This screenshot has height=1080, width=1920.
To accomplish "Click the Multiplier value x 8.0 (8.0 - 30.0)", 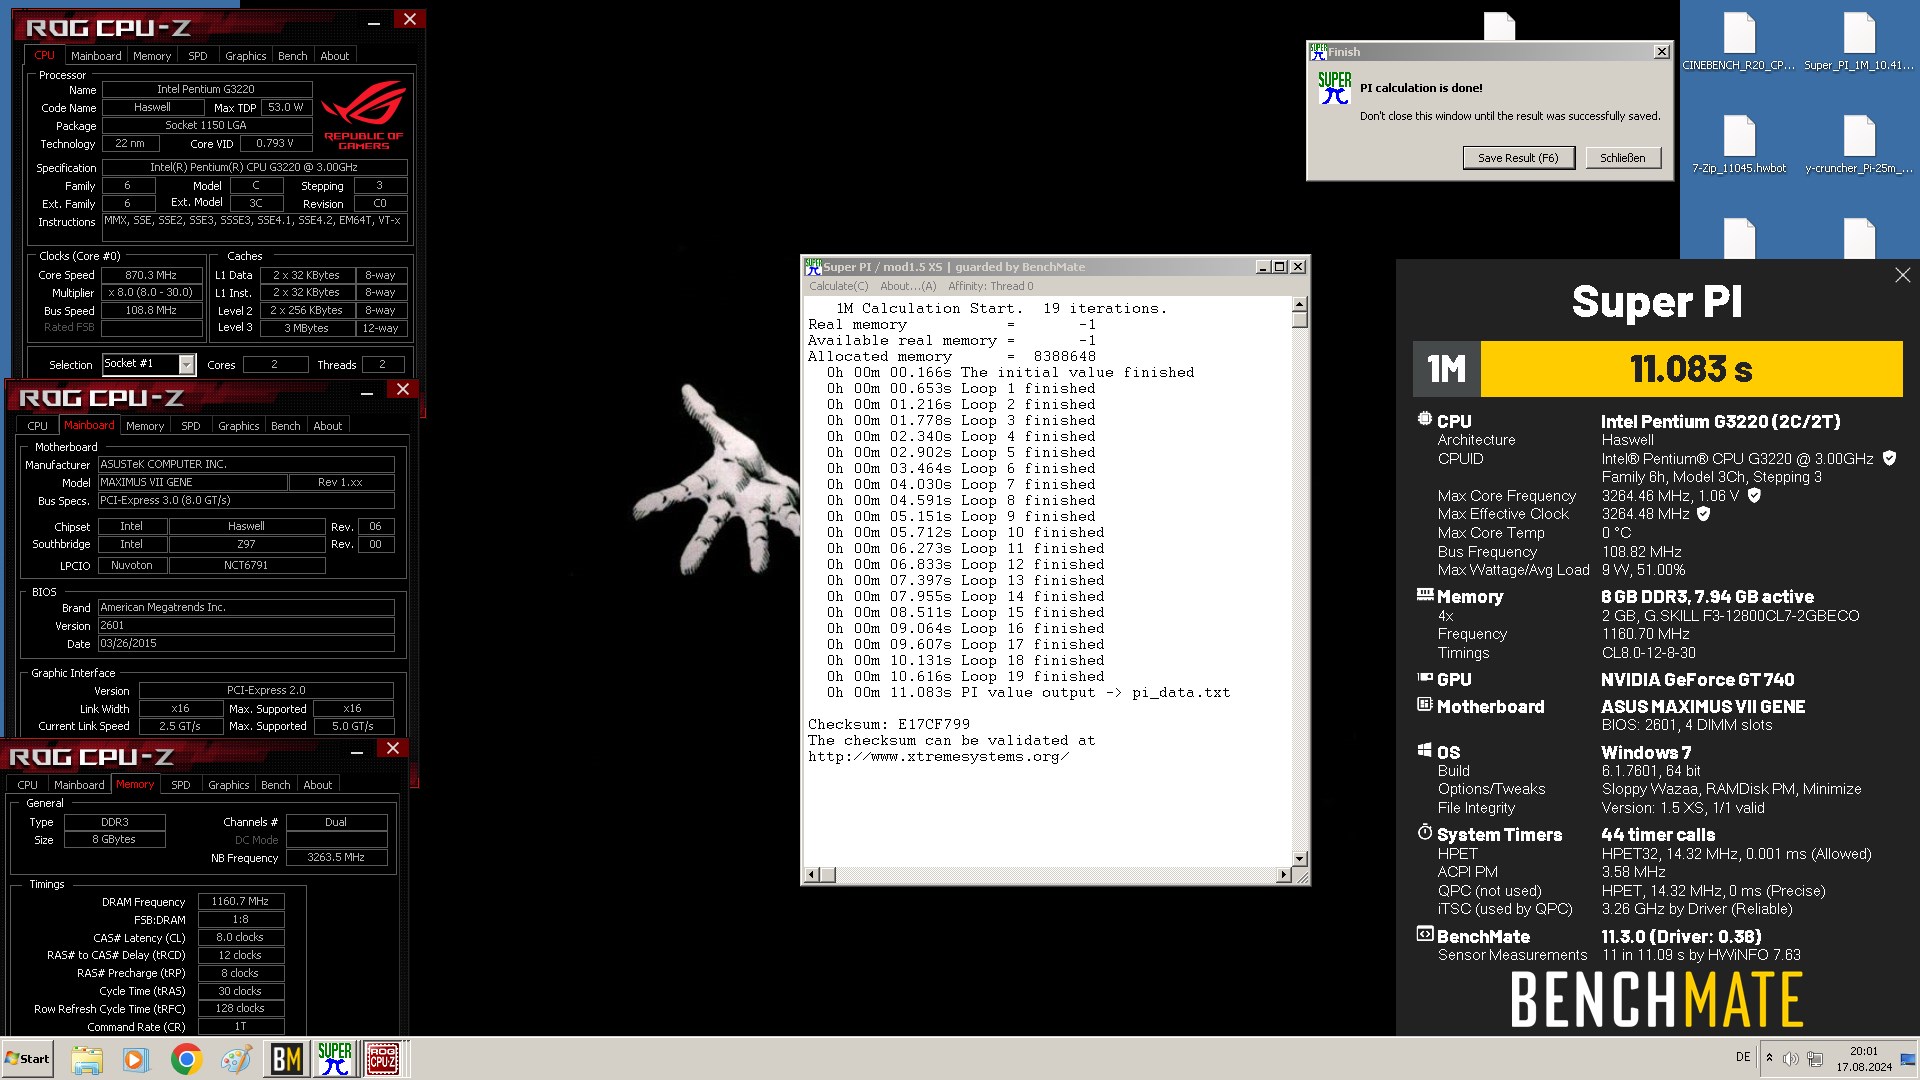I will (x=151, y=293).
